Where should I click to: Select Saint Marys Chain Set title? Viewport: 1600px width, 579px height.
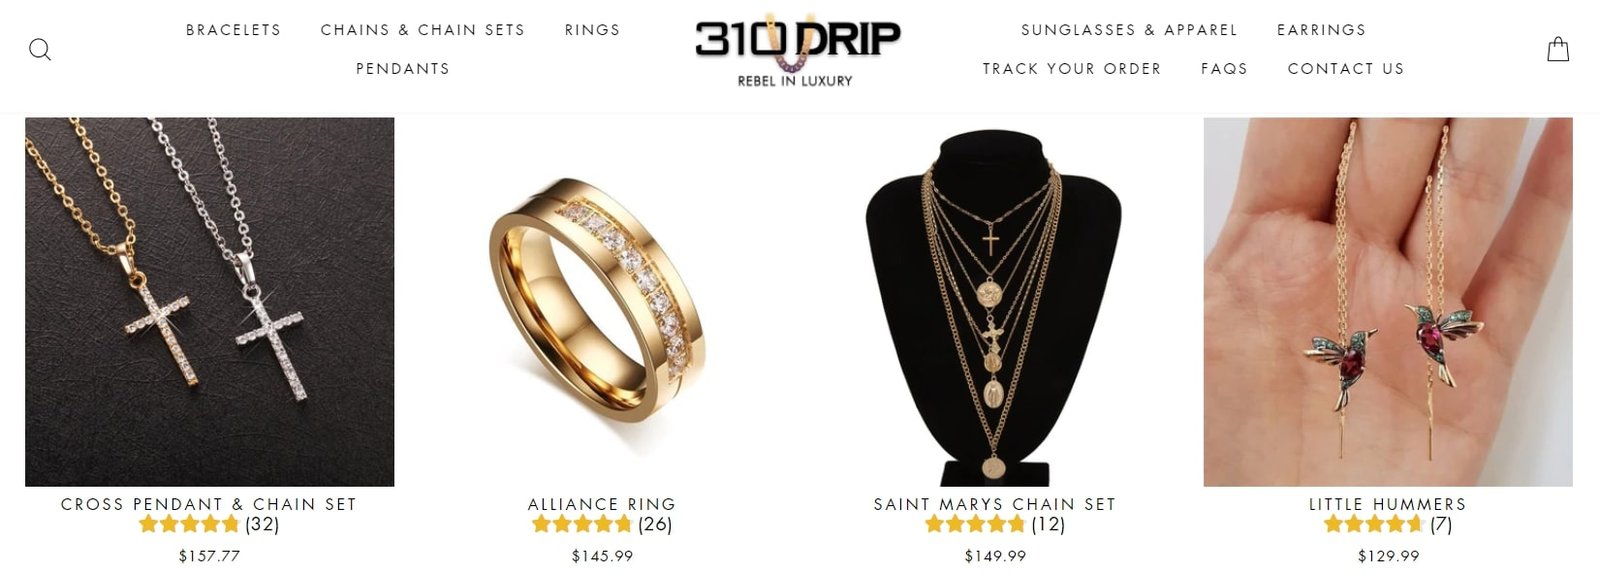pos(995,504)
